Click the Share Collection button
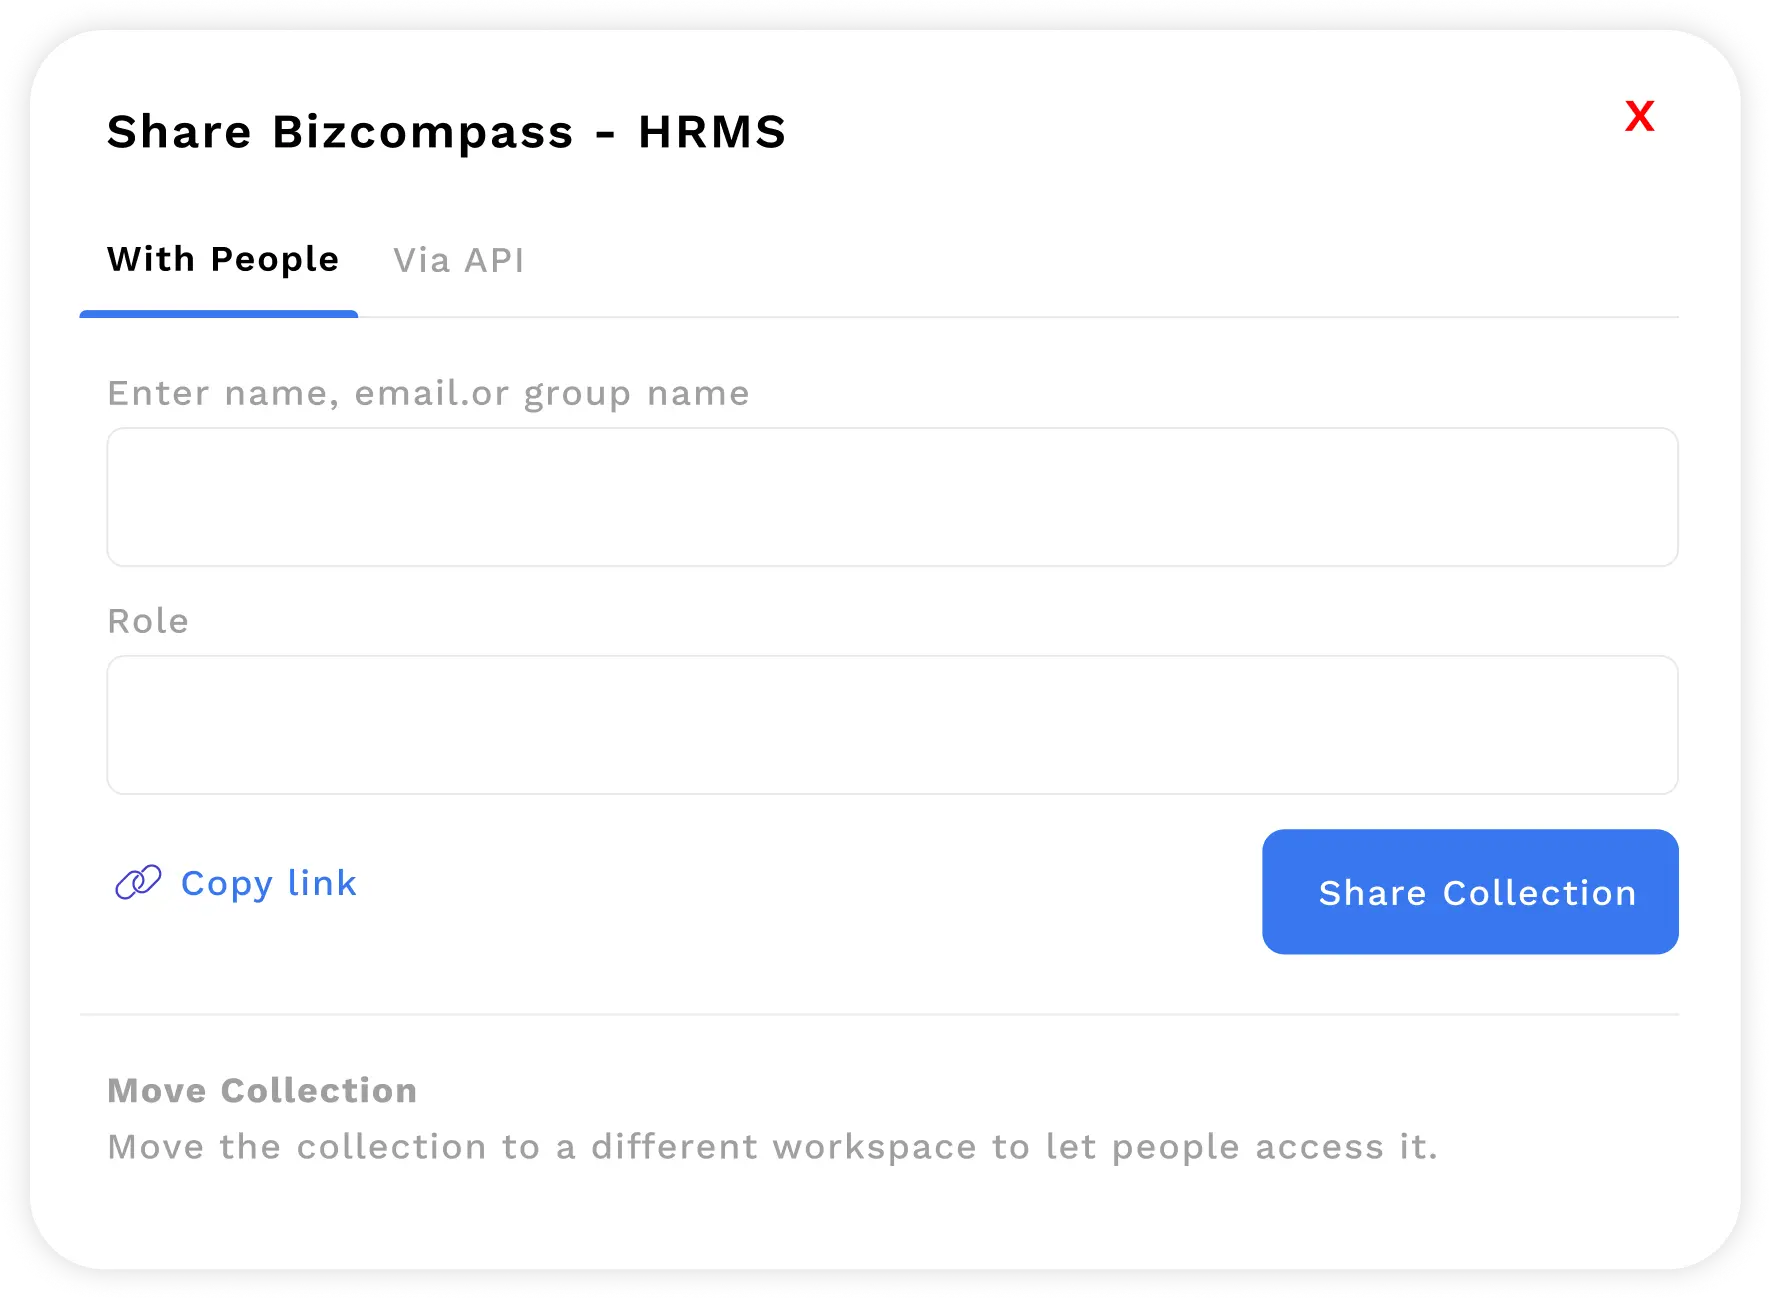Screen dimensions: 1771x1300 pyautogui.click(x=1469, y=892)
